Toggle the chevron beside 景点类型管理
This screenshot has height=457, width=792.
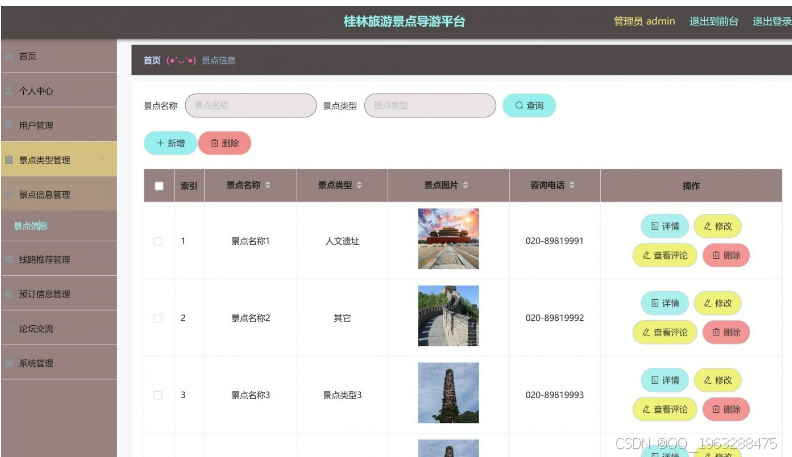pos(101,159)
